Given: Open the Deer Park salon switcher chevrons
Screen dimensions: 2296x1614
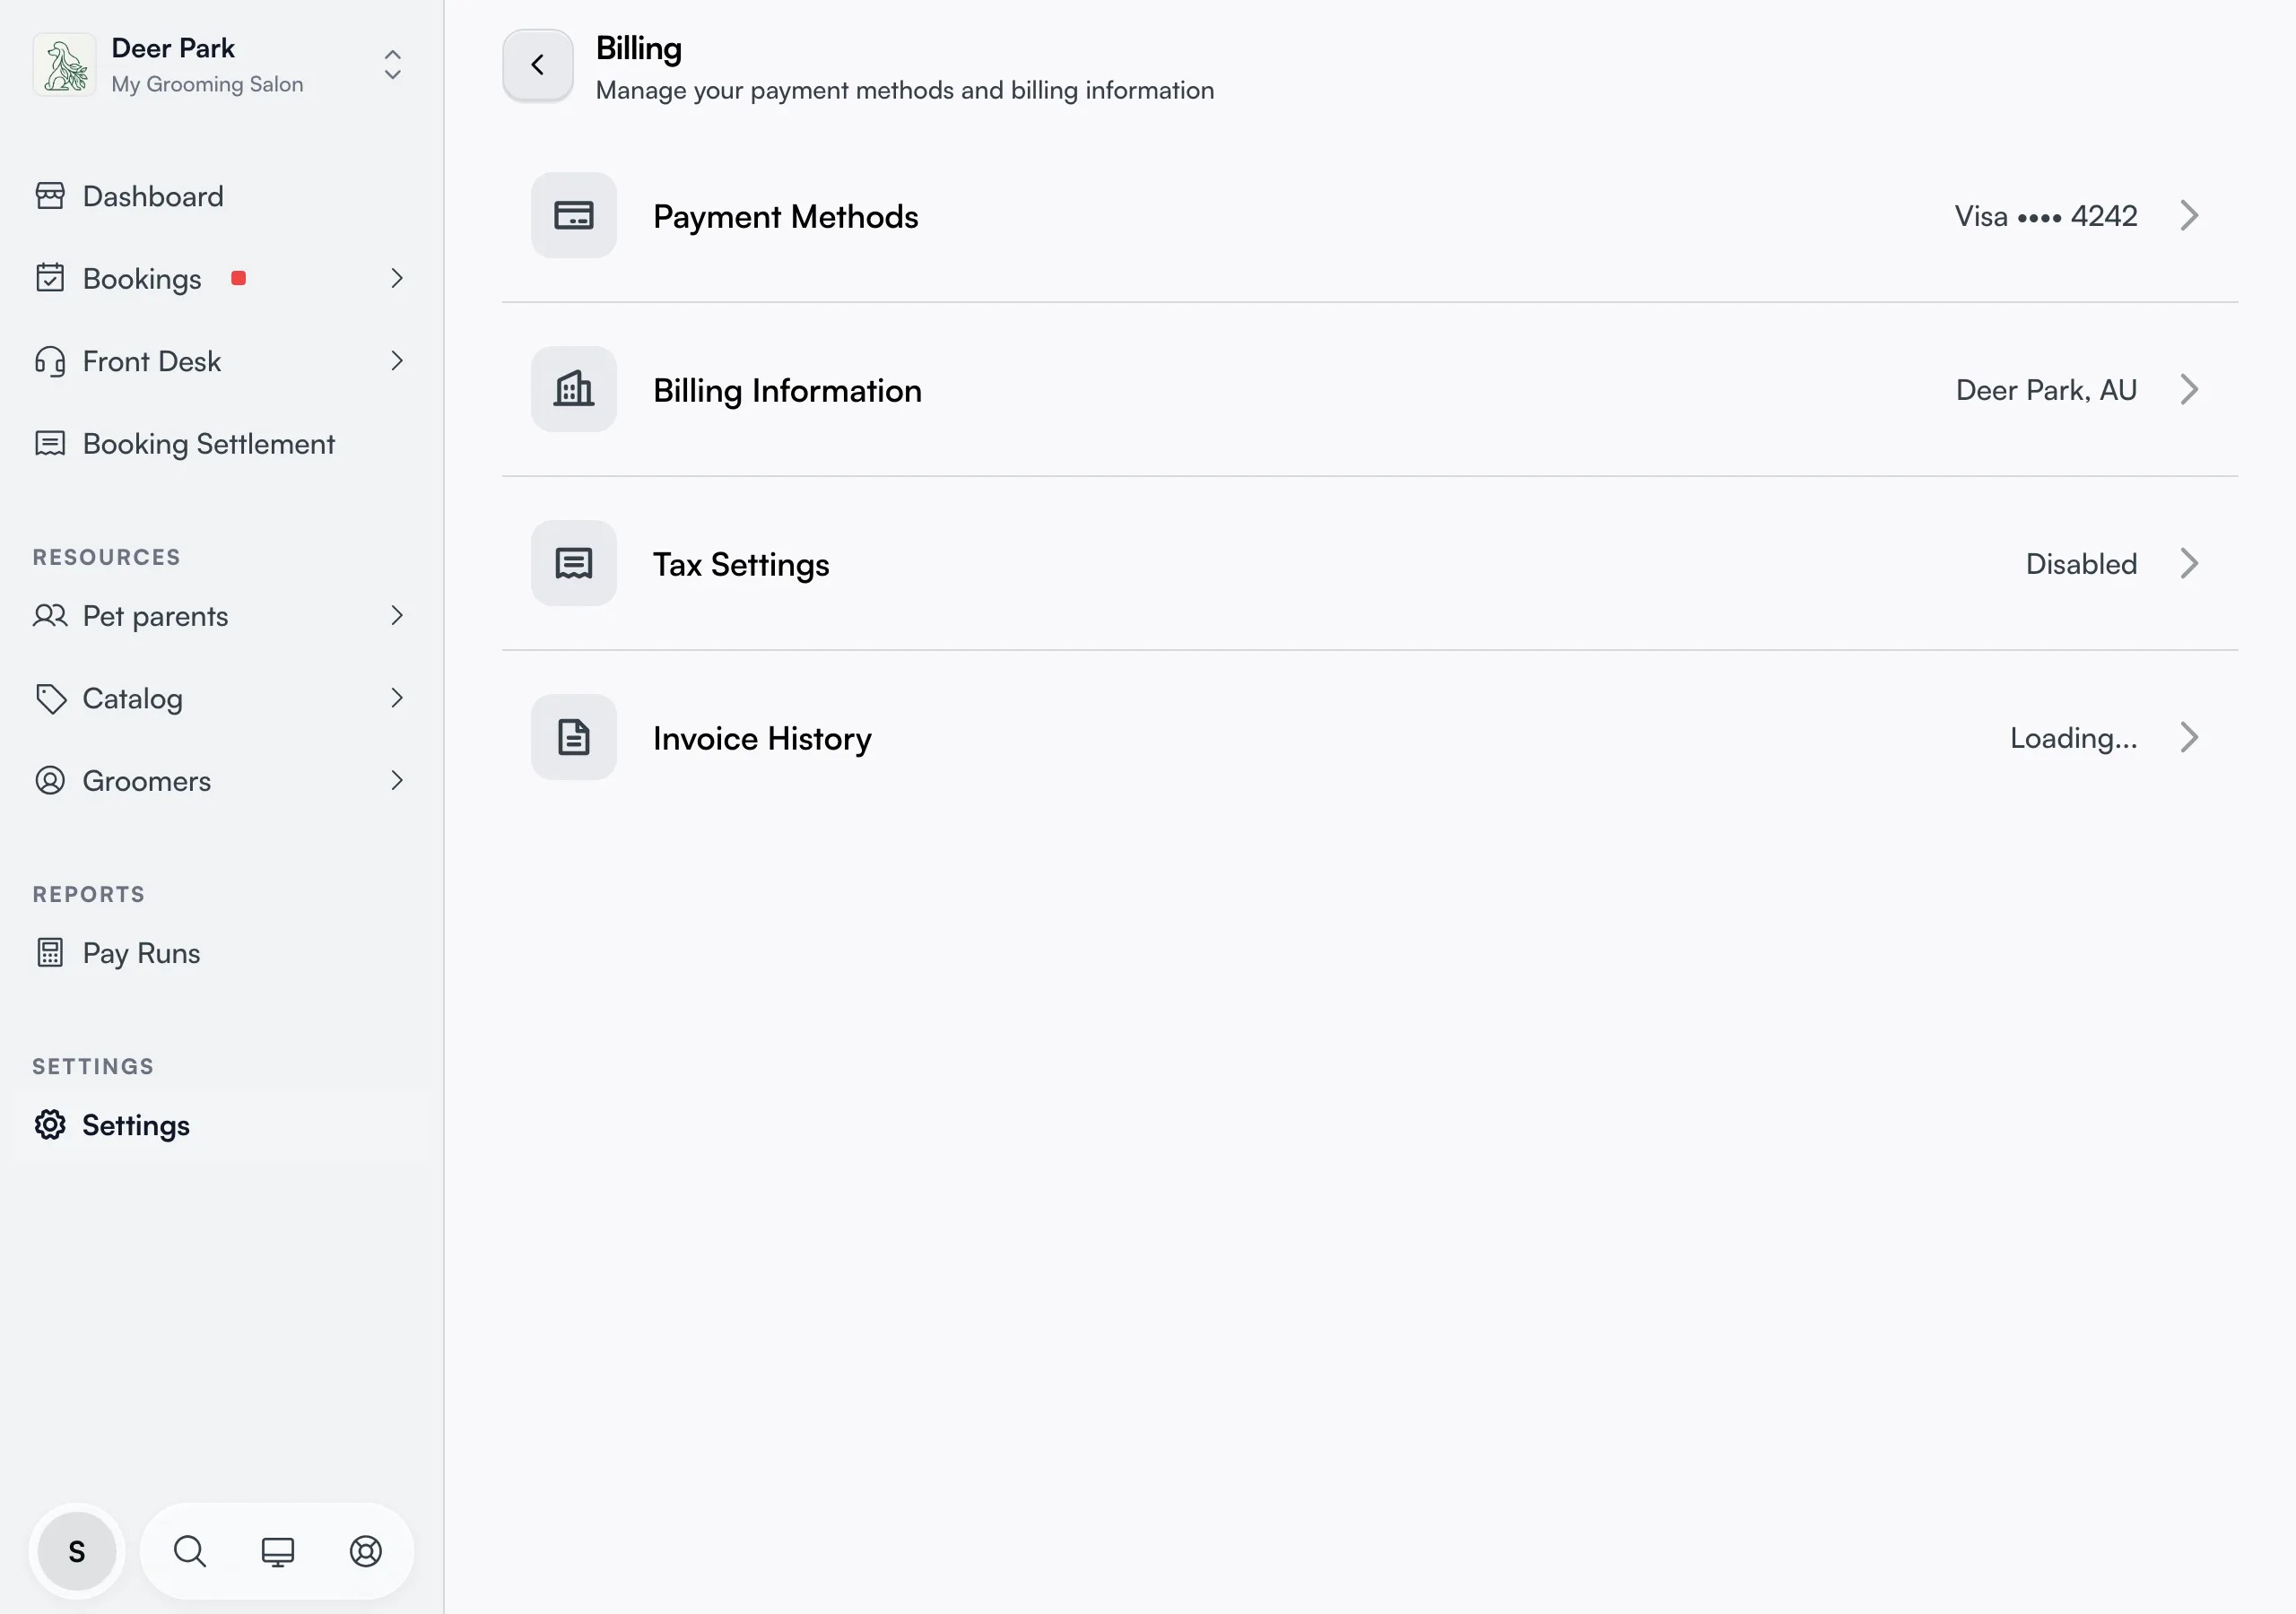Looking at the screenshot, I should click(x=393, y=65).
